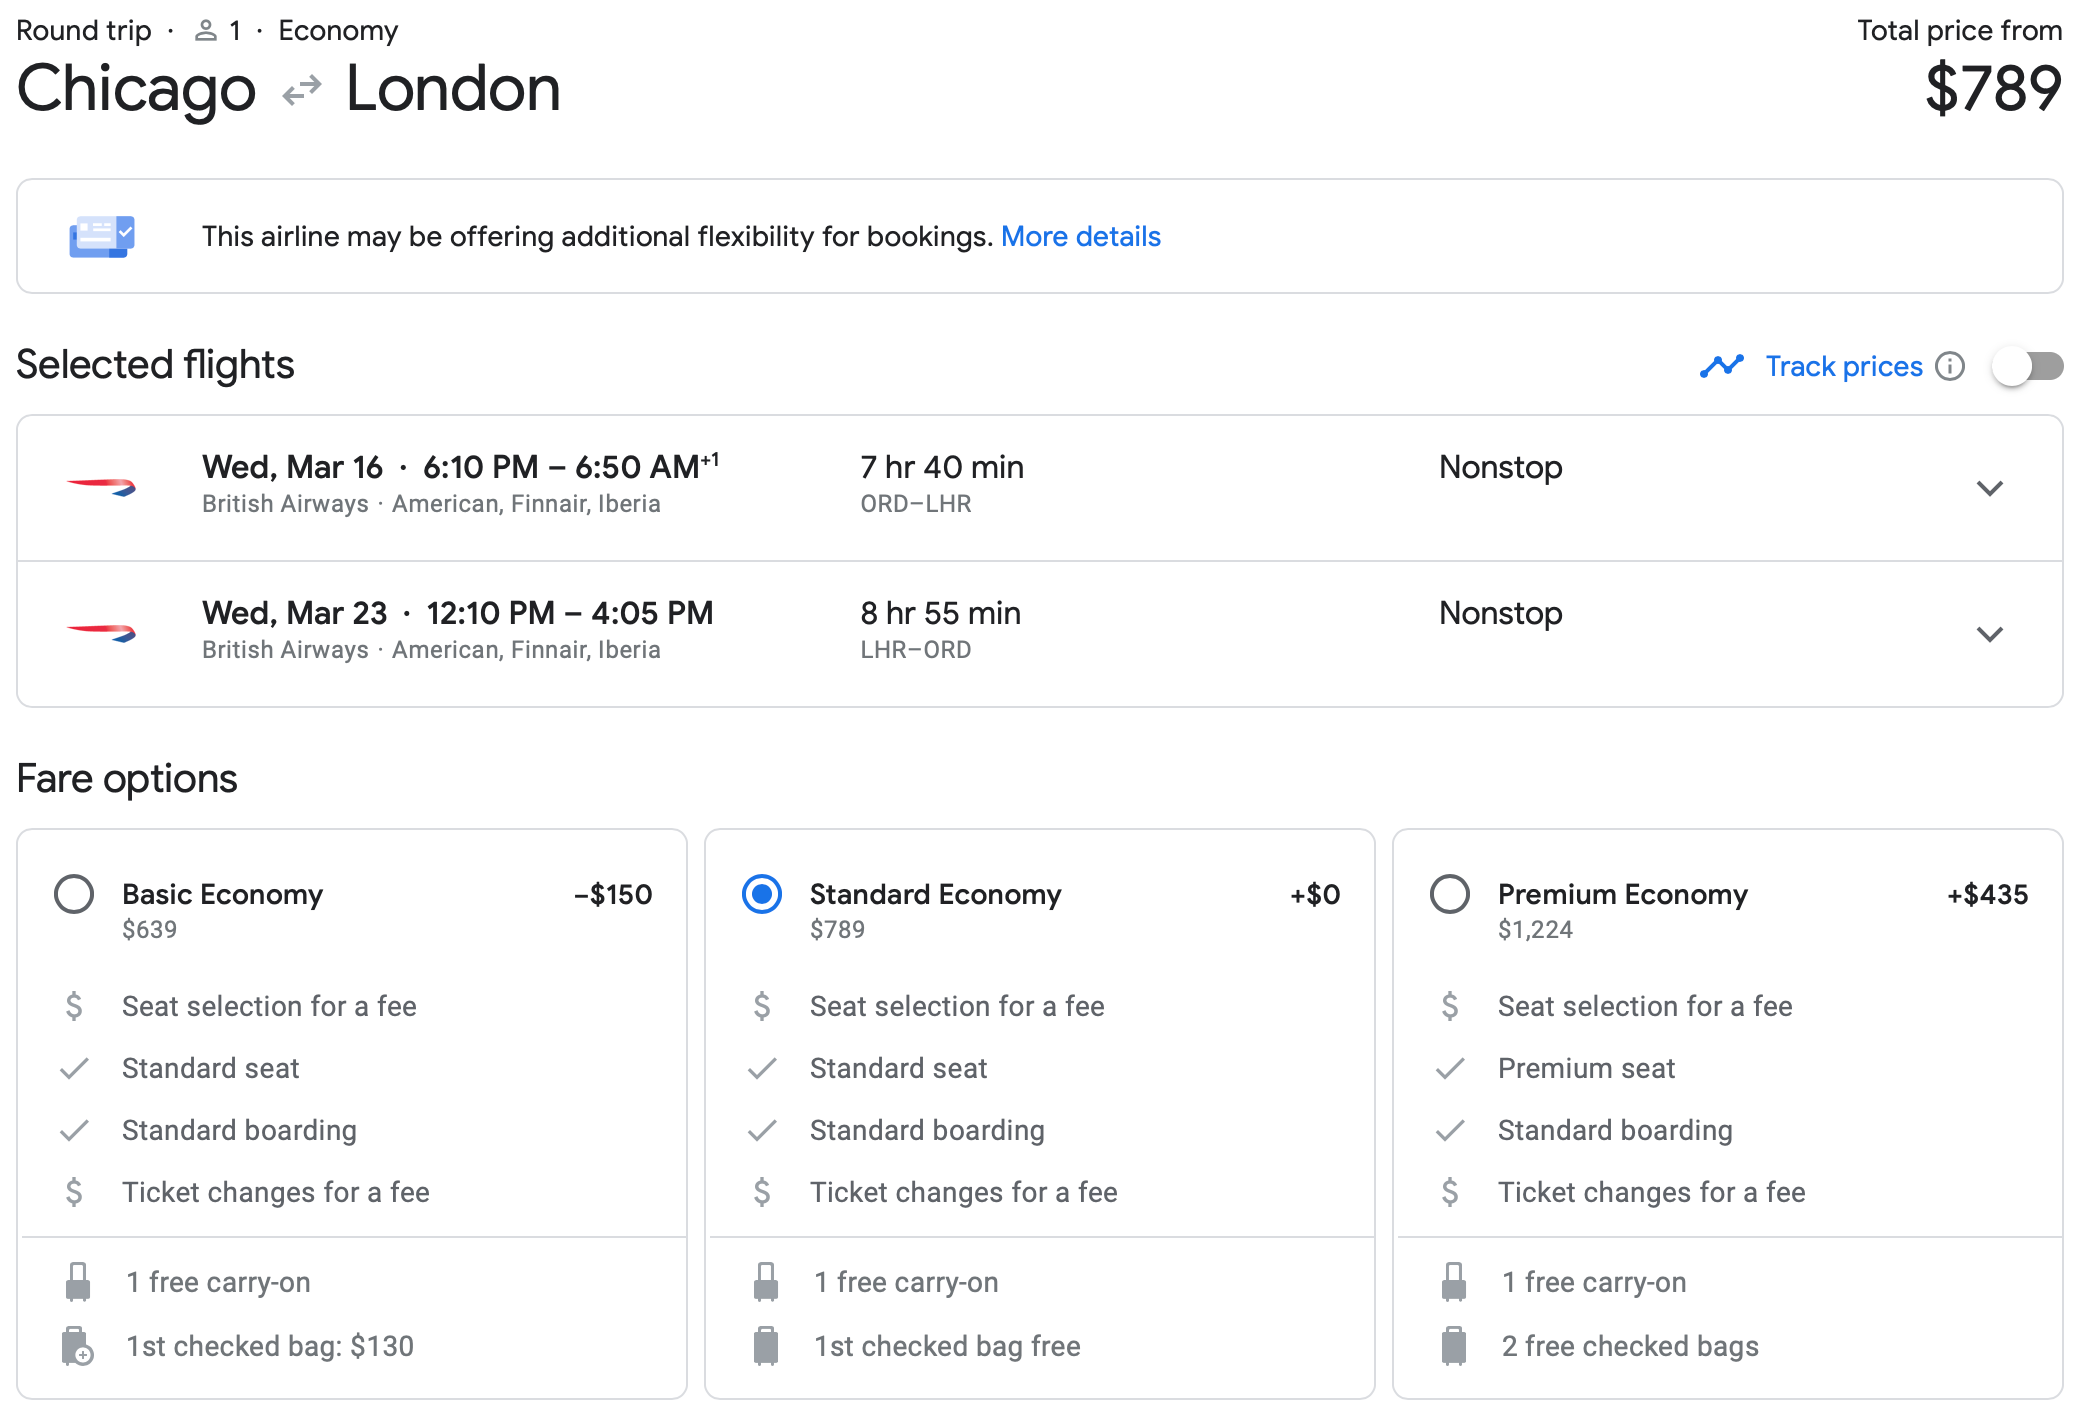Click the Mar 23 12:10 PM departure time
This screenshot has width=2084, height=1416.
coord(491,613)
